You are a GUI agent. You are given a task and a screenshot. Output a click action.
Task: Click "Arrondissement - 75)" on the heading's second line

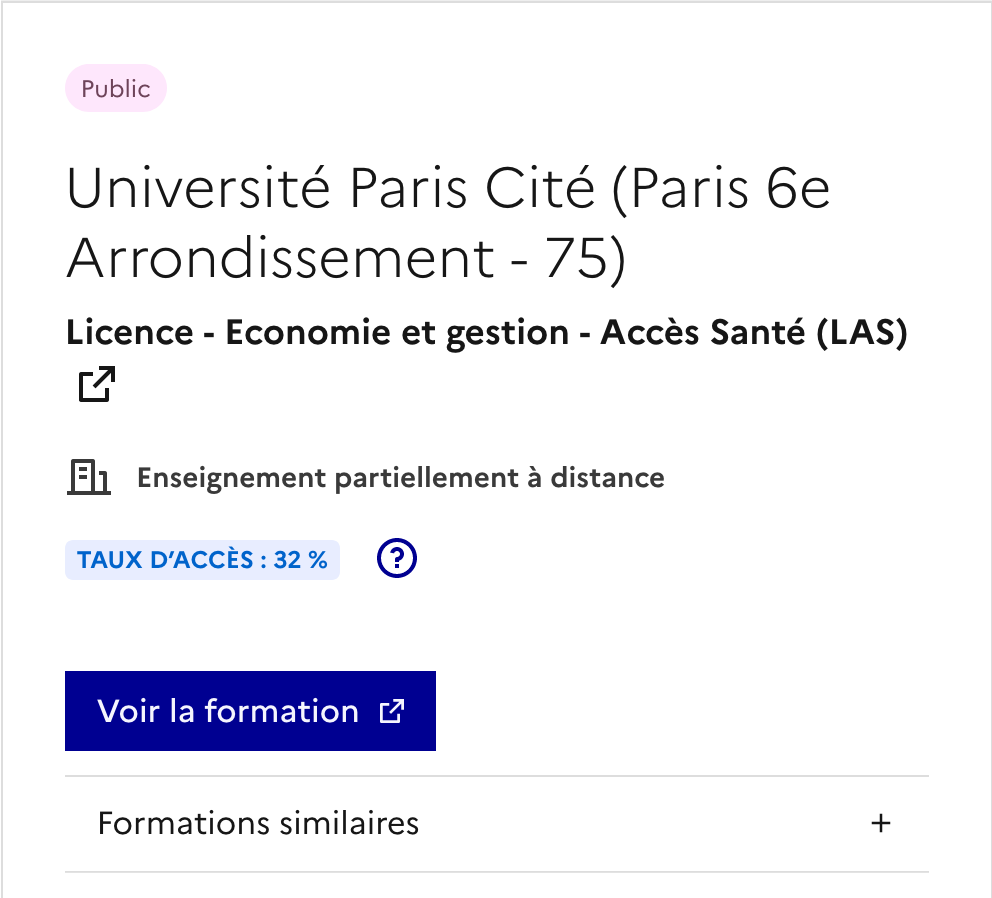(346, 258)
